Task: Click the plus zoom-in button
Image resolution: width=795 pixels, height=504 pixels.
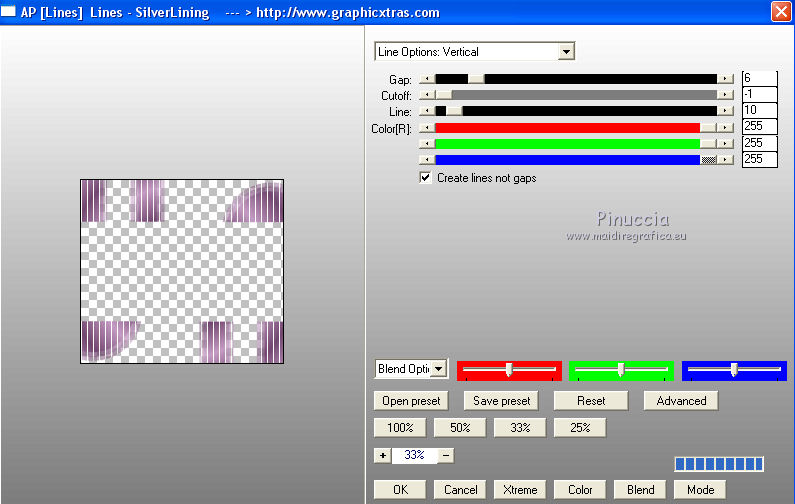Action: 383,455
